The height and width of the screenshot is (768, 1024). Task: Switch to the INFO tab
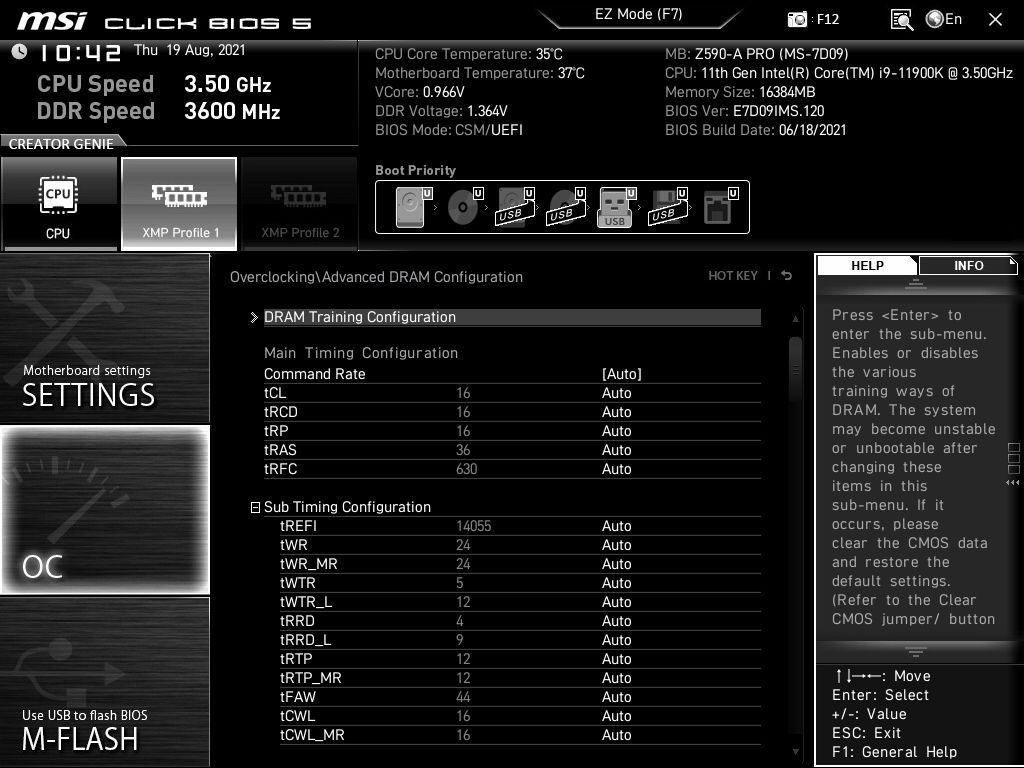(x=968, y=265)
